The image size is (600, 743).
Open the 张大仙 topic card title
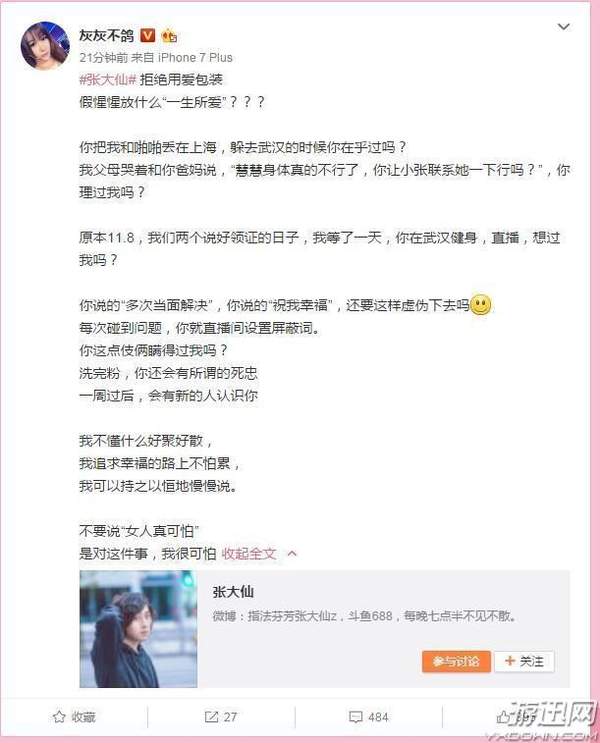point(233,591)
